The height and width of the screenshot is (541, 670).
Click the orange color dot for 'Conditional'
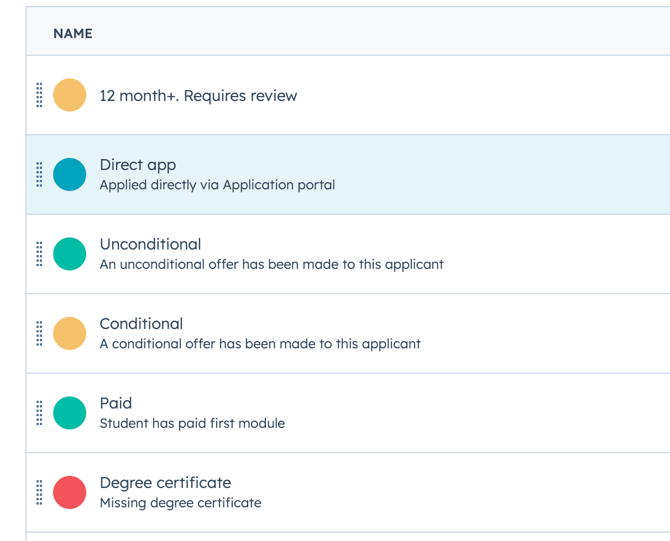pos(70,333)
